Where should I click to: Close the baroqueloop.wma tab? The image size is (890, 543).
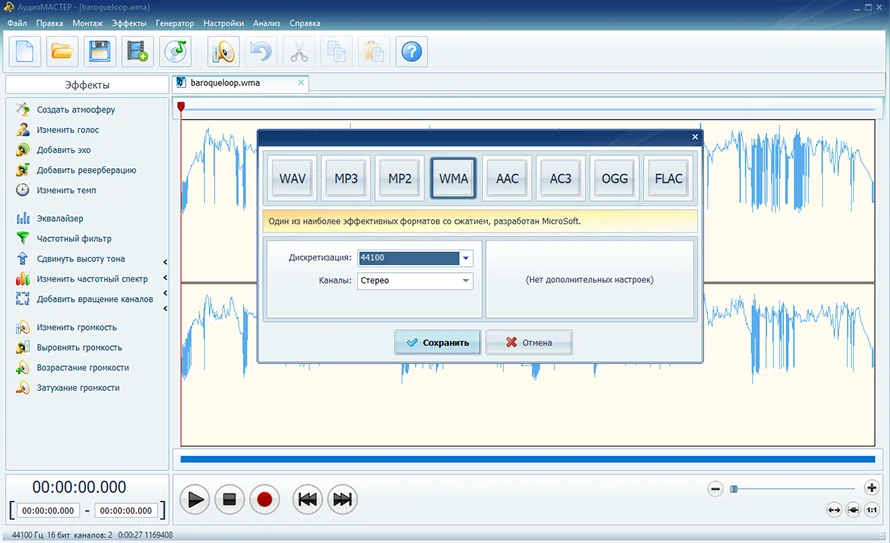(301, 82)
